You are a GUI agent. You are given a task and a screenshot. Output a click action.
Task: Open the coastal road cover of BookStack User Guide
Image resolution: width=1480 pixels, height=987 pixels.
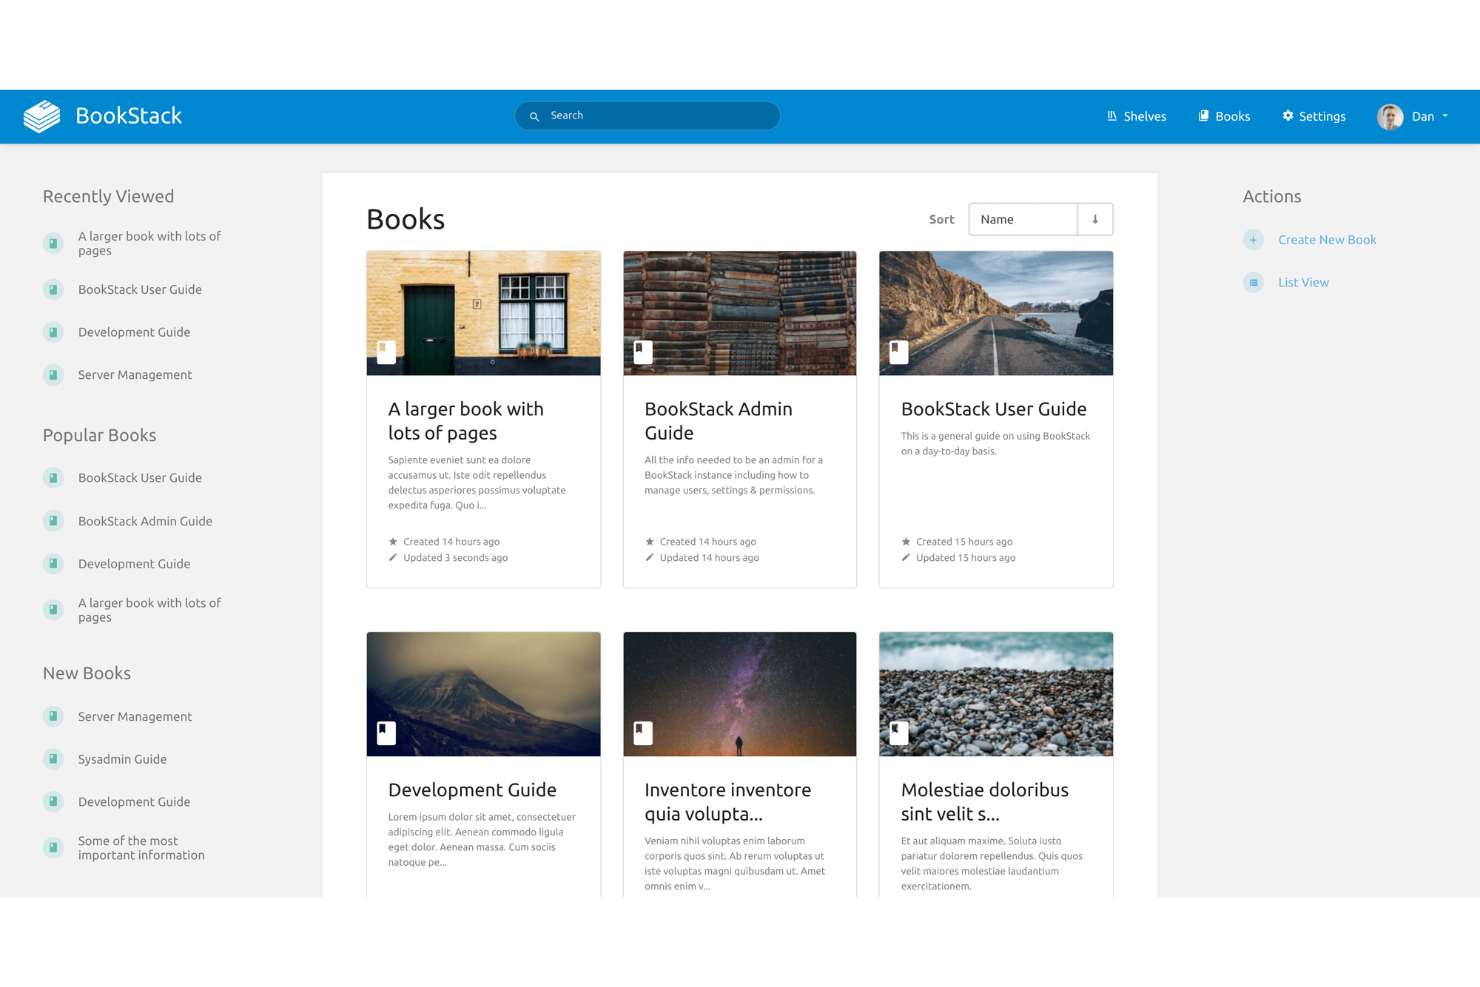(996, 313)
